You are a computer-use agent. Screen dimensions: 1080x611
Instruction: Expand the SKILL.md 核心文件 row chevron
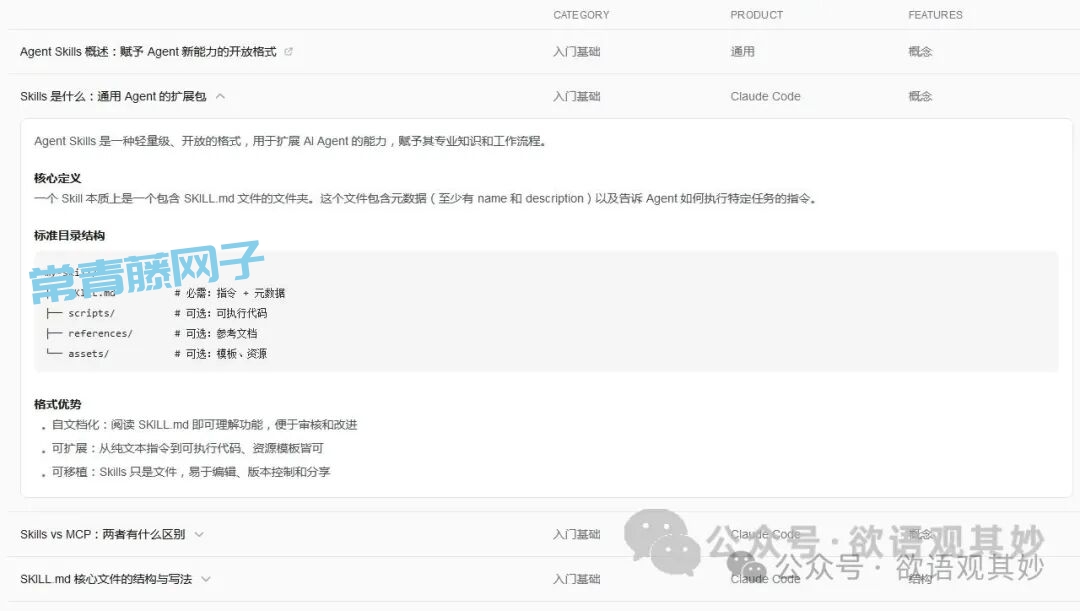(204, 579)
